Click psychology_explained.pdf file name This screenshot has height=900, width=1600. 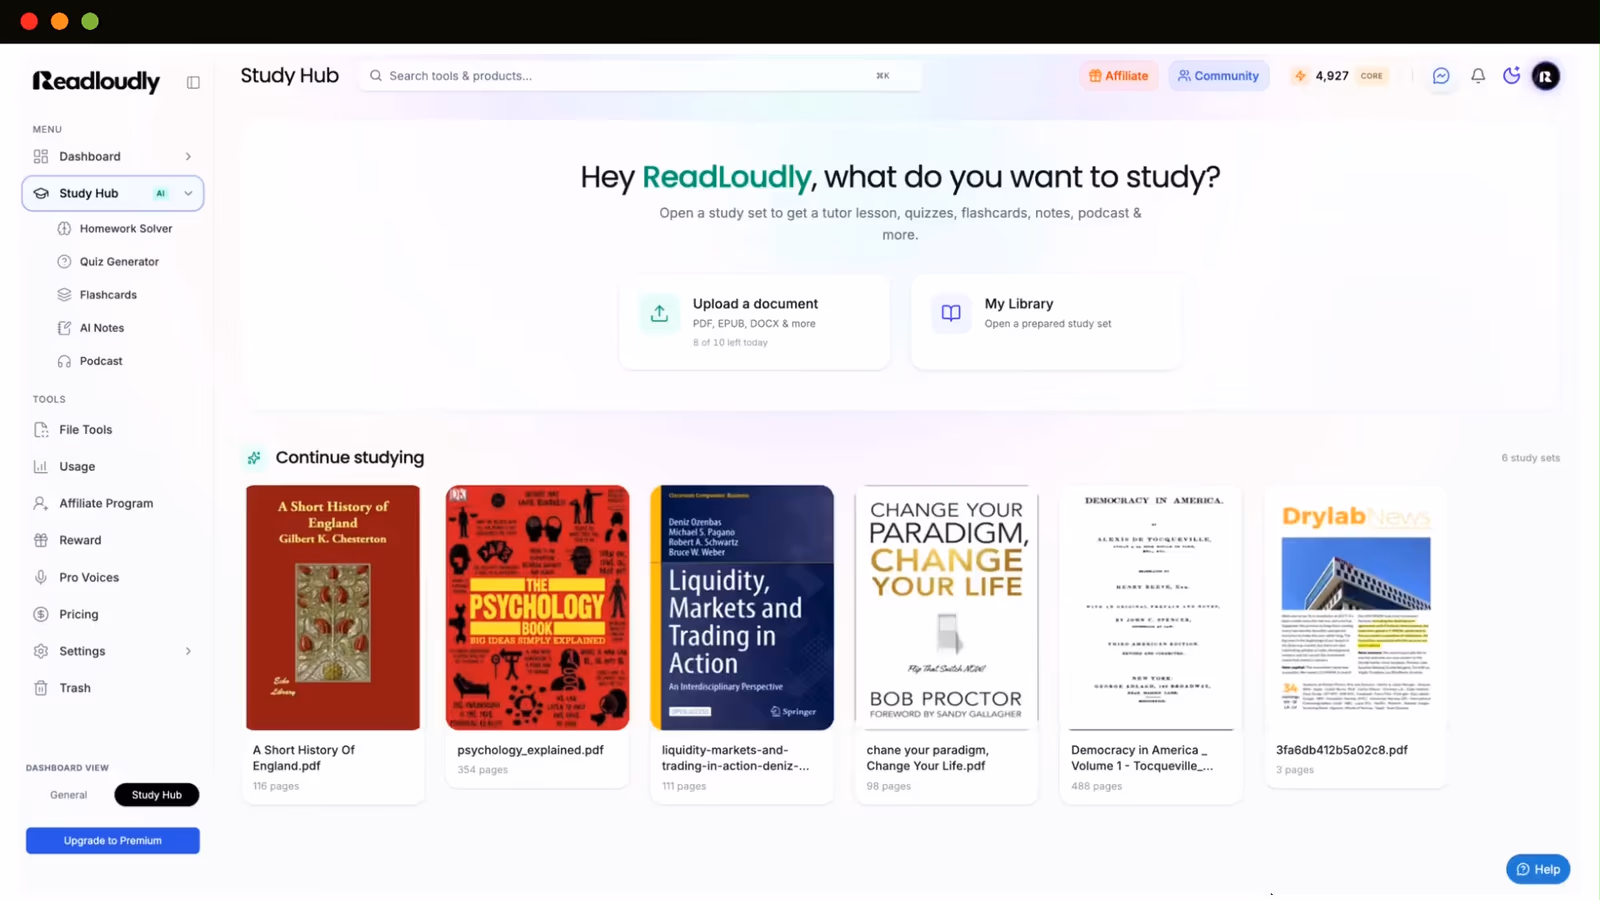click(x=530, y=750)
